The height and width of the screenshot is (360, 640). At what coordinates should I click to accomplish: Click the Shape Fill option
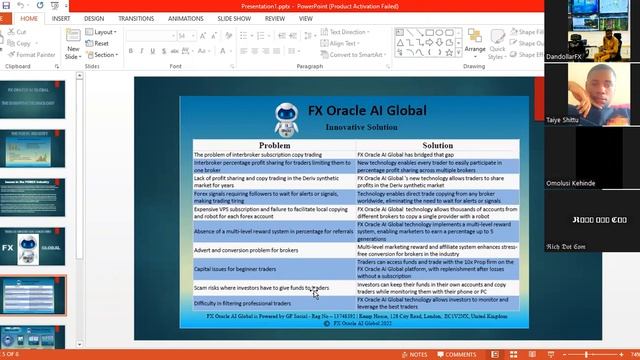pos(527,32)
